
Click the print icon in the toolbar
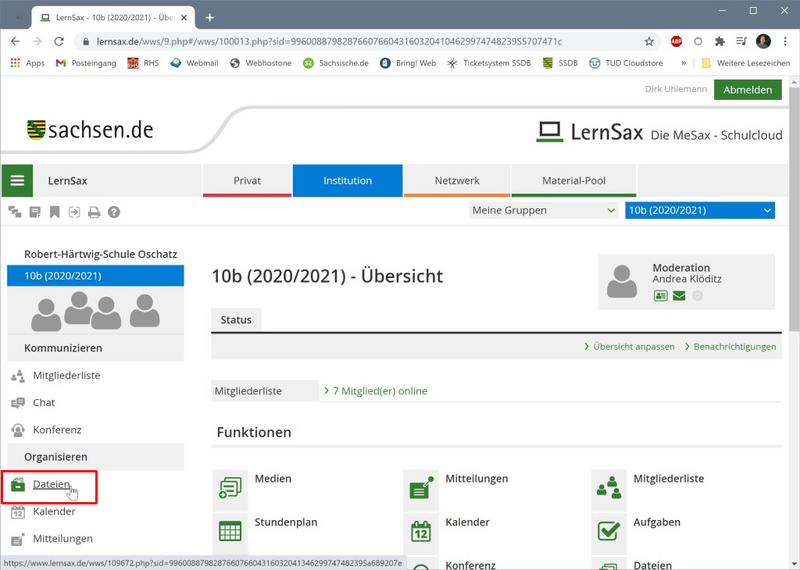[x=94, y=212]
